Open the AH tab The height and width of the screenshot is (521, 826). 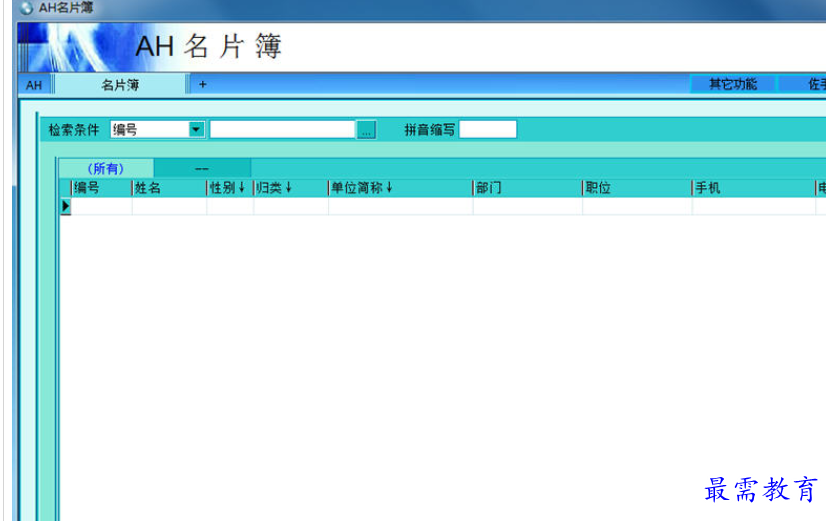pyautogui.click(x=34, y=85)
